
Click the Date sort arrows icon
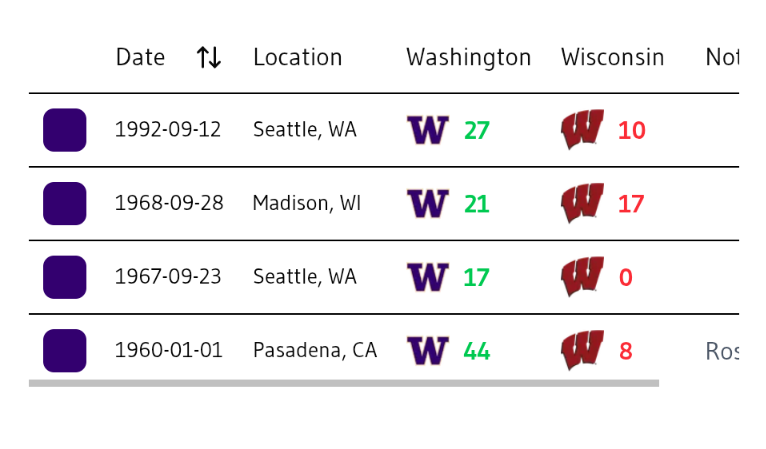(209, 57)
